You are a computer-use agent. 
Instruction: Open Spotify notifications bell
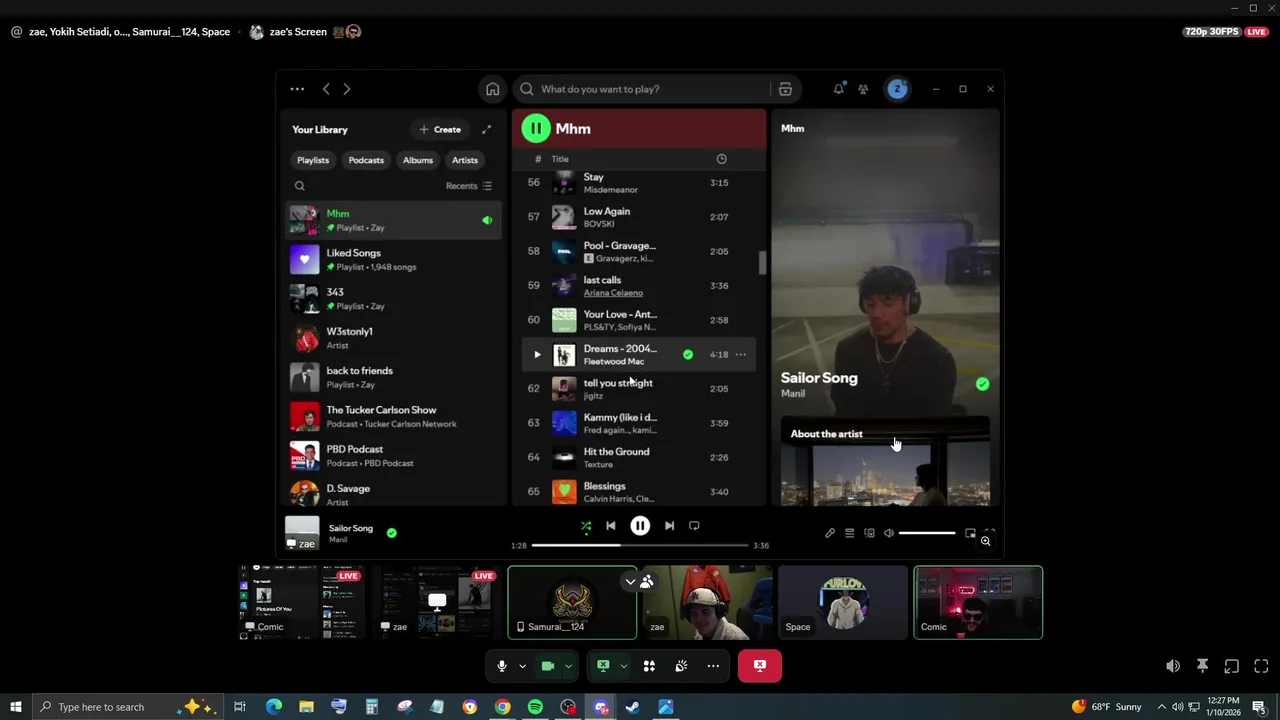click(838, 89)
